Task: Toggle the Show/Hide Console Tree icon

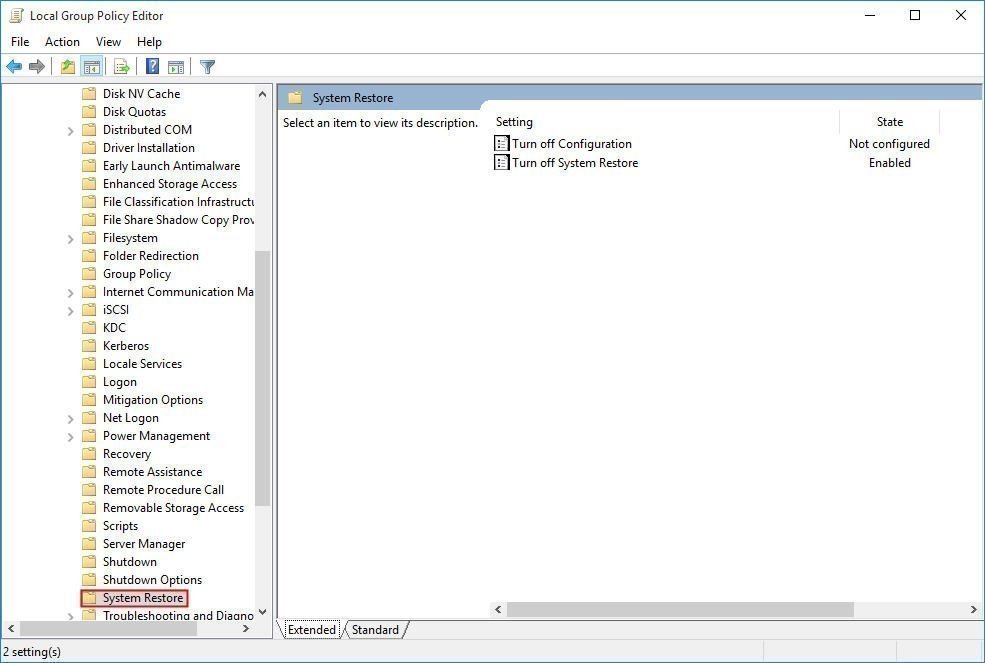Action: (92, 67)
